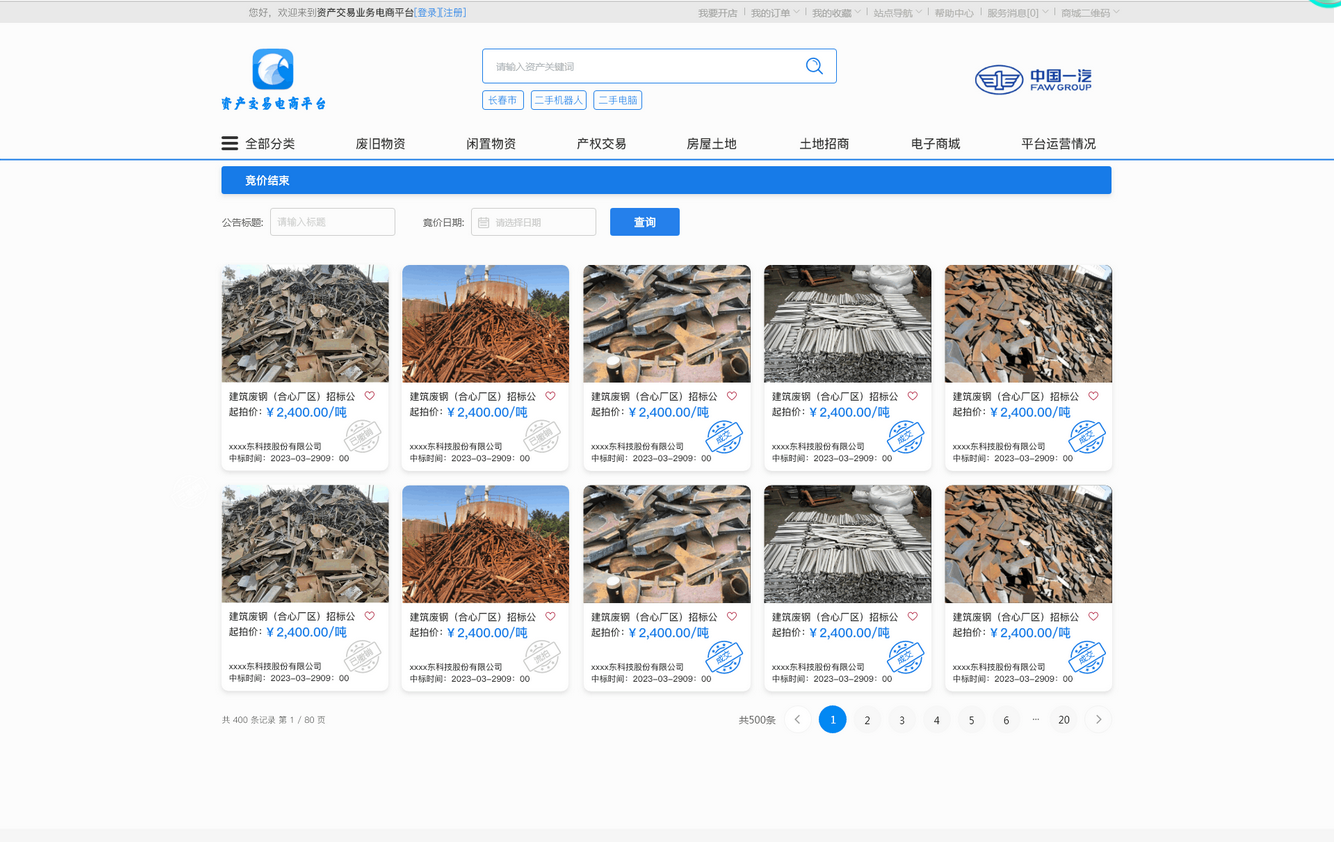Open top-row silver aluminum bars thumbnail
1341x842 pixels.
(x=847, y=323)
